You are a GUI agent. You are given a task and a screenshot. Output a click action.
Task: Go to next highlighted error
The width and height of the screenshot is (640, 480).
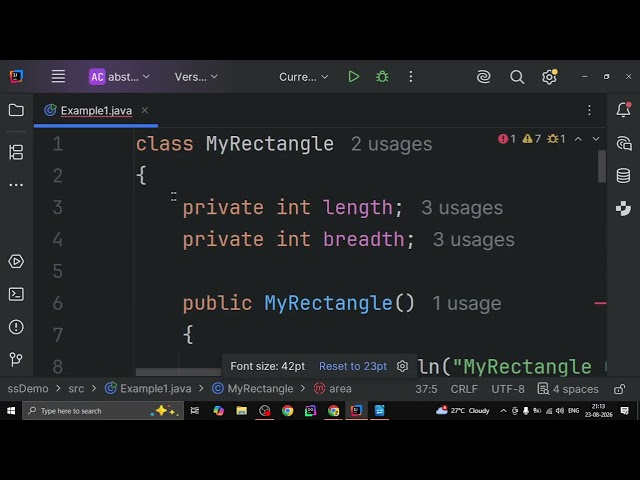tap(596, 139)
